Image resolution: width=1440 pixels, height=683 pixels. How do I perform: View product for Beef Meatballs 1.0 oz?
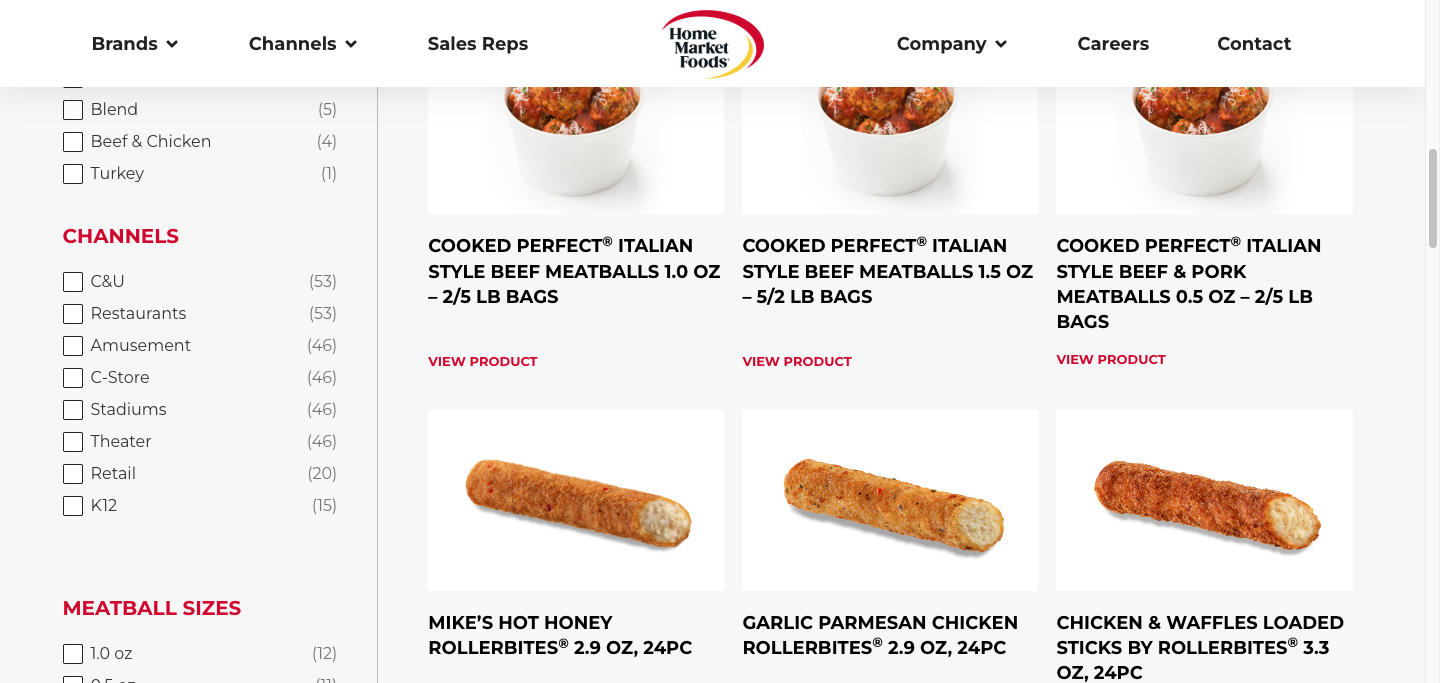(x=483, y=362)
